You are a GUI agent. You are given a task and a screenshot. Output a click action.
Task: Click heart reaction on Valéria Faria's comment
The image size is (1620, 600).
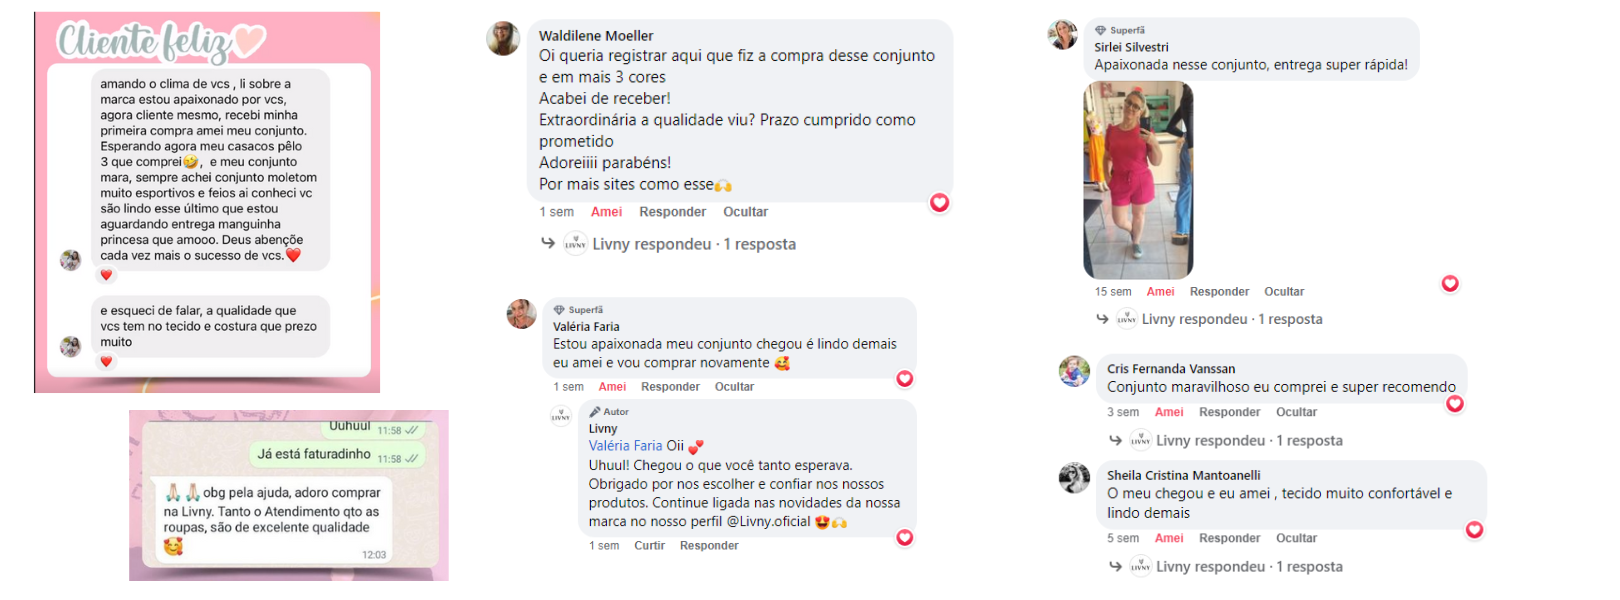click(905, 379)
